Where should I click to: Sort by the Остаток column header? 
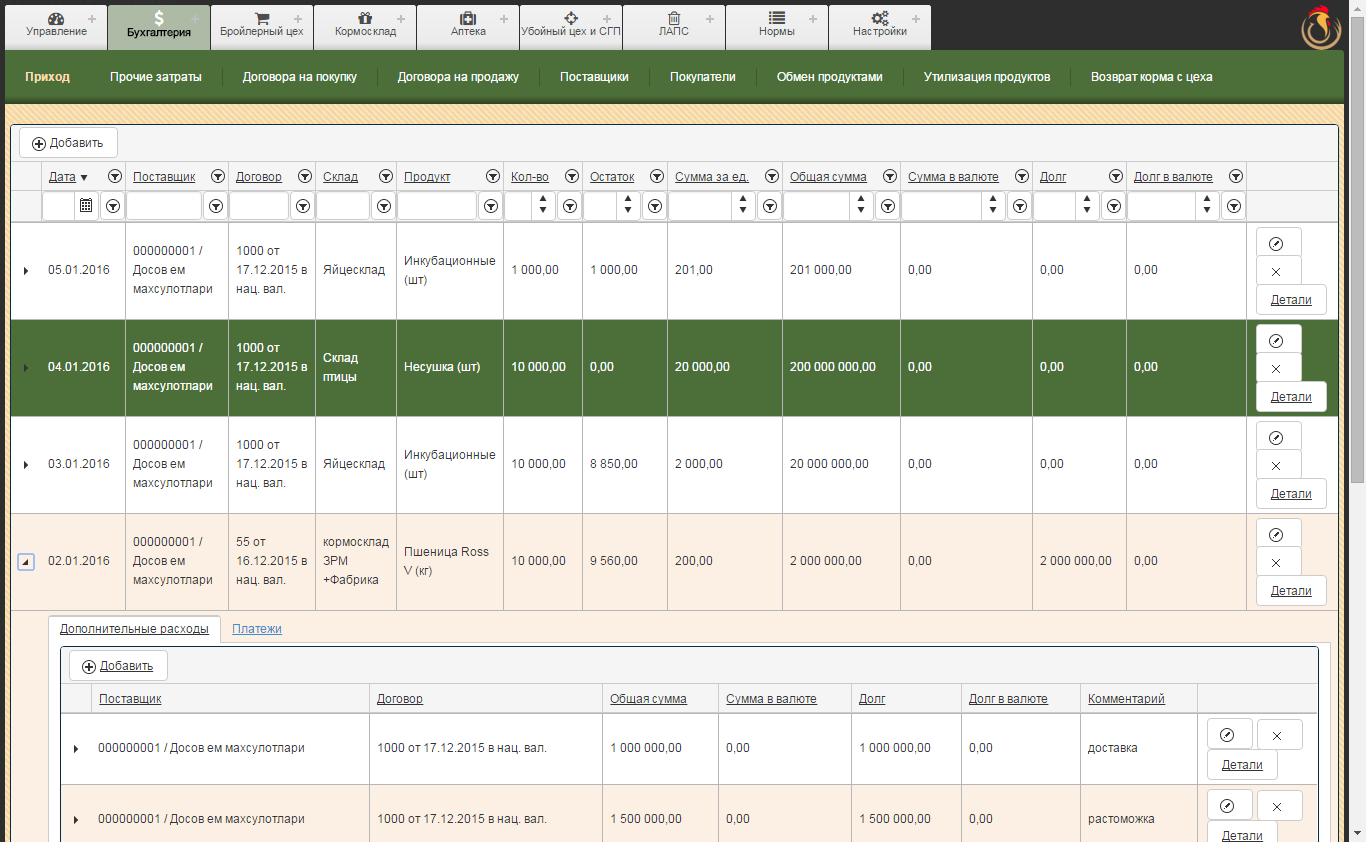[612, 177]
